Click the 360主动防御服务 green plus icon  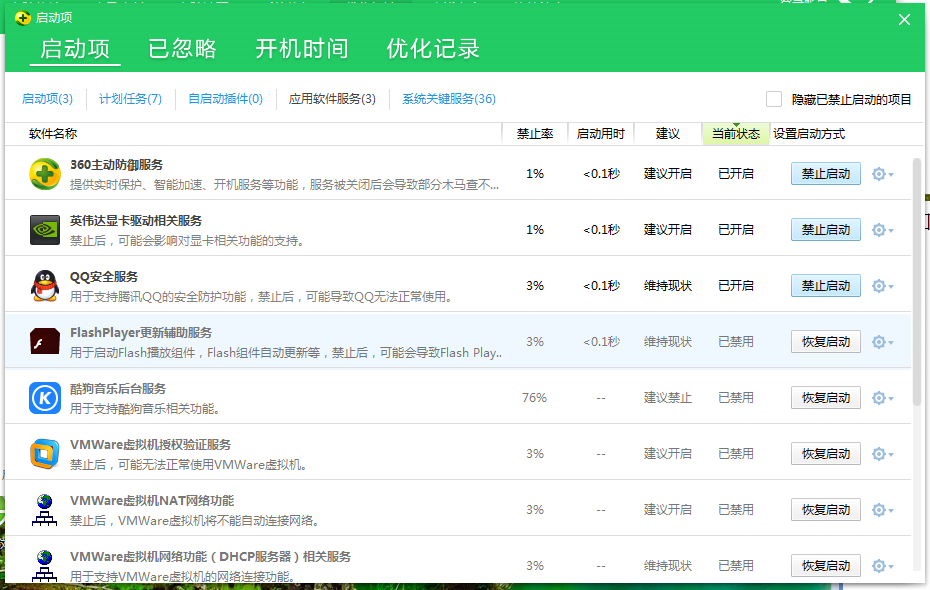[x=45, y=174]
